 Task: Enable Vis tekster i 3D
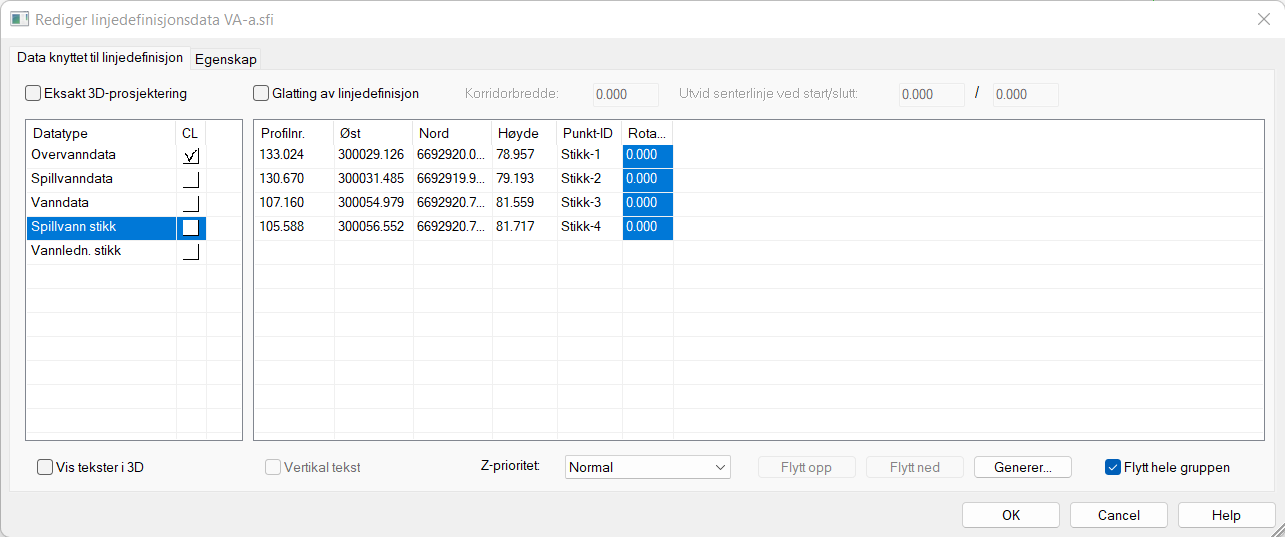click(x=45, y=467)
